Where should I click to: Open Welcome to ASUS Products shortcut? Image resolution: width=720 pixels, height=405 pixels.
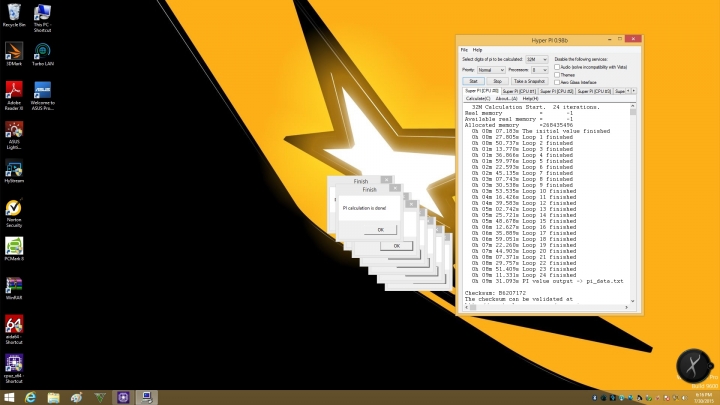point(42,96)
